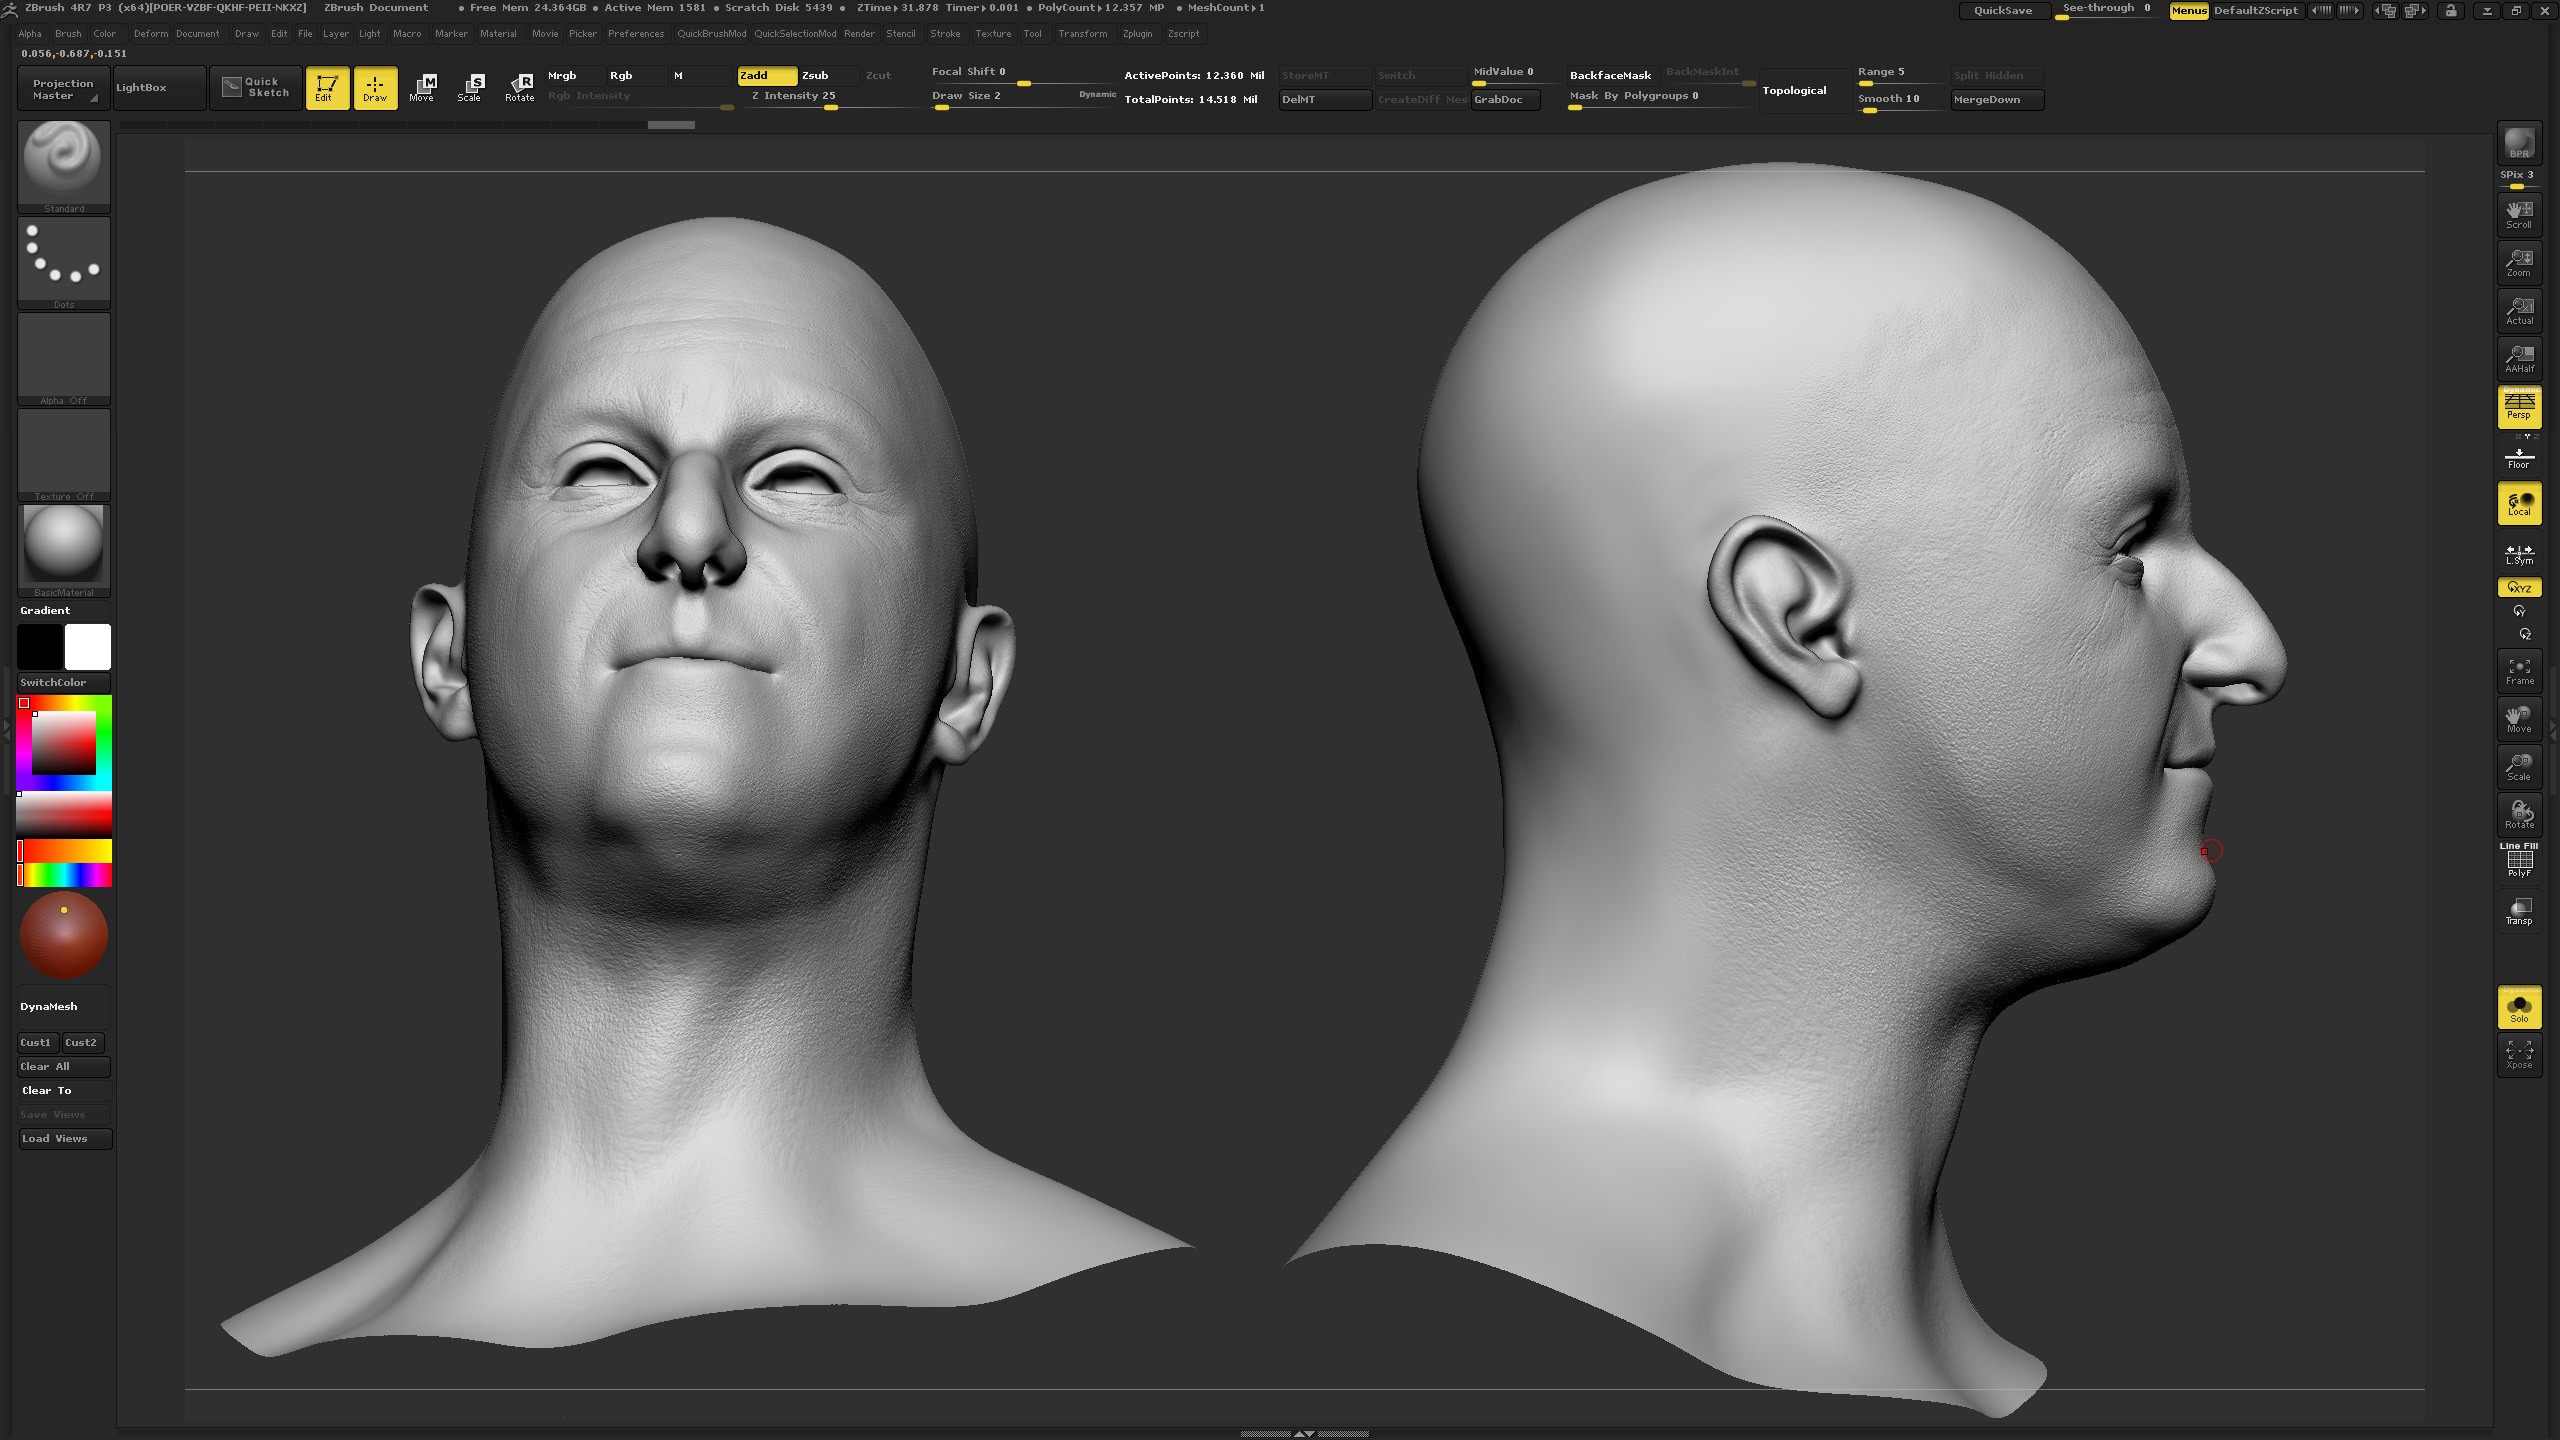Click the Frame mesh icon
This screenshot has width=2560, height=1440.
tap(2519, 670)
